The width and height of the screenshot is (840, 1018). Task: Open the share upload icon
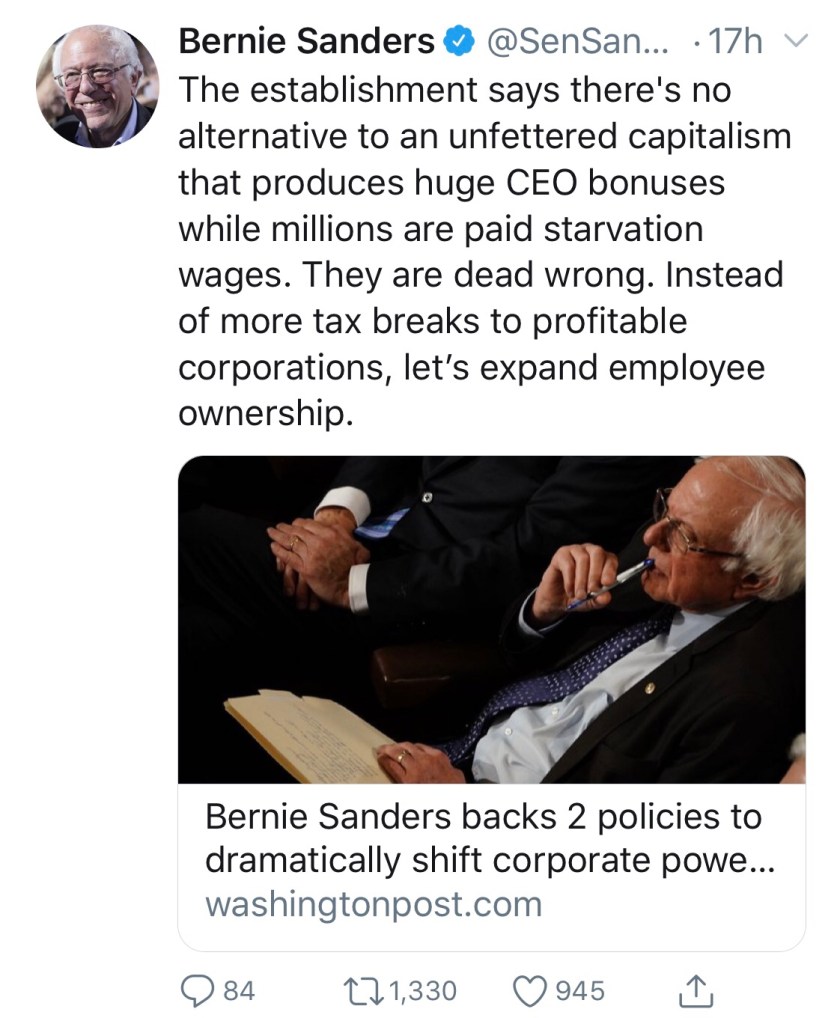point(695,991)
